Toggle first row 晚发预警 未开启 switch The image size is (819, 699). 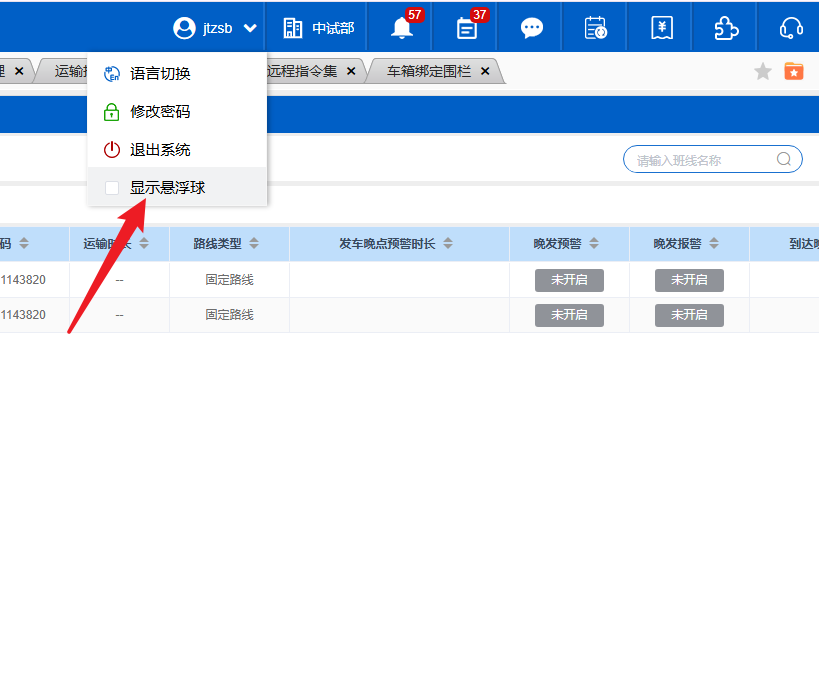pyautogui.click(x=569, y=280)
